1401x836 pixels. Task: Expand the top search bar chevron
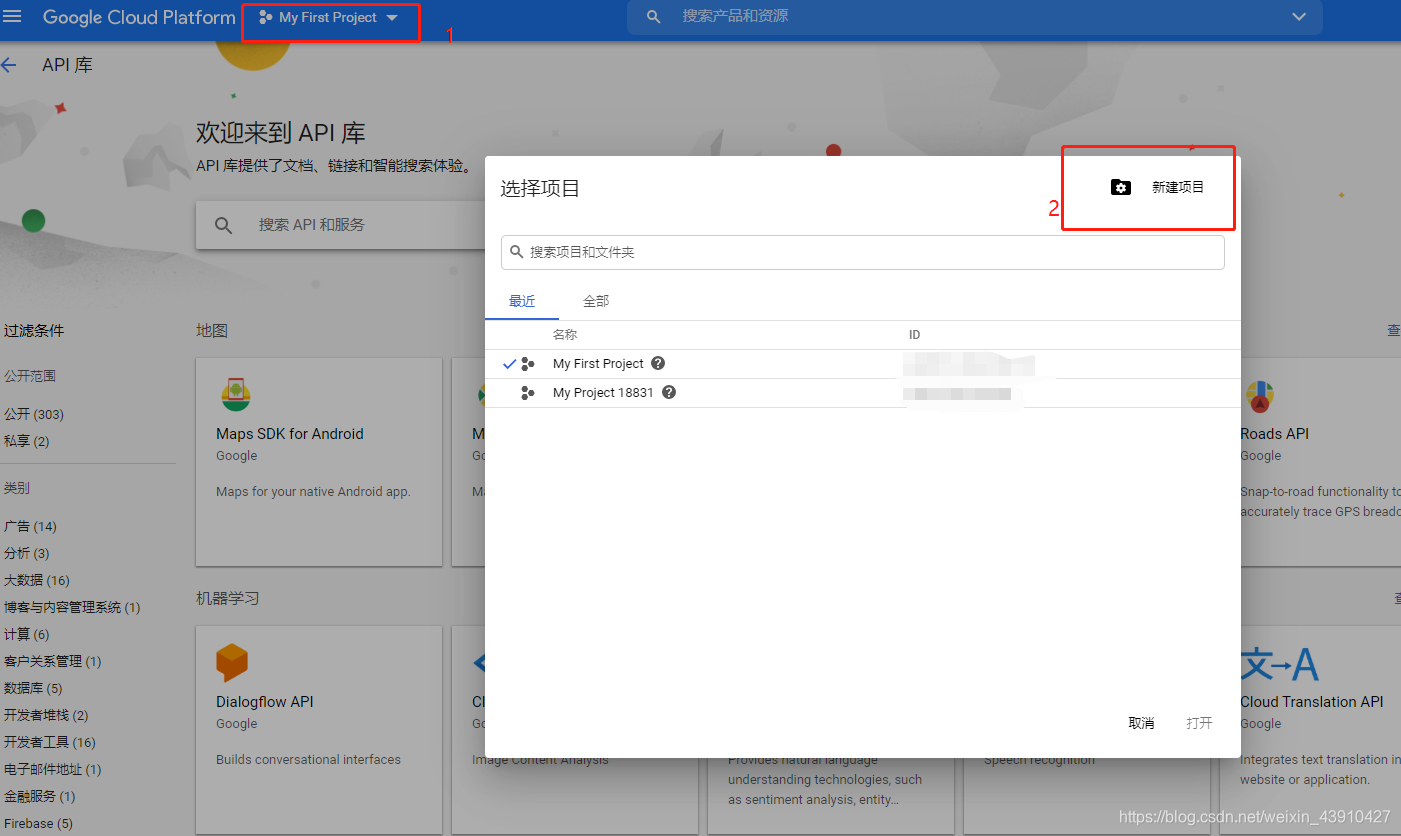(1299, 17)
